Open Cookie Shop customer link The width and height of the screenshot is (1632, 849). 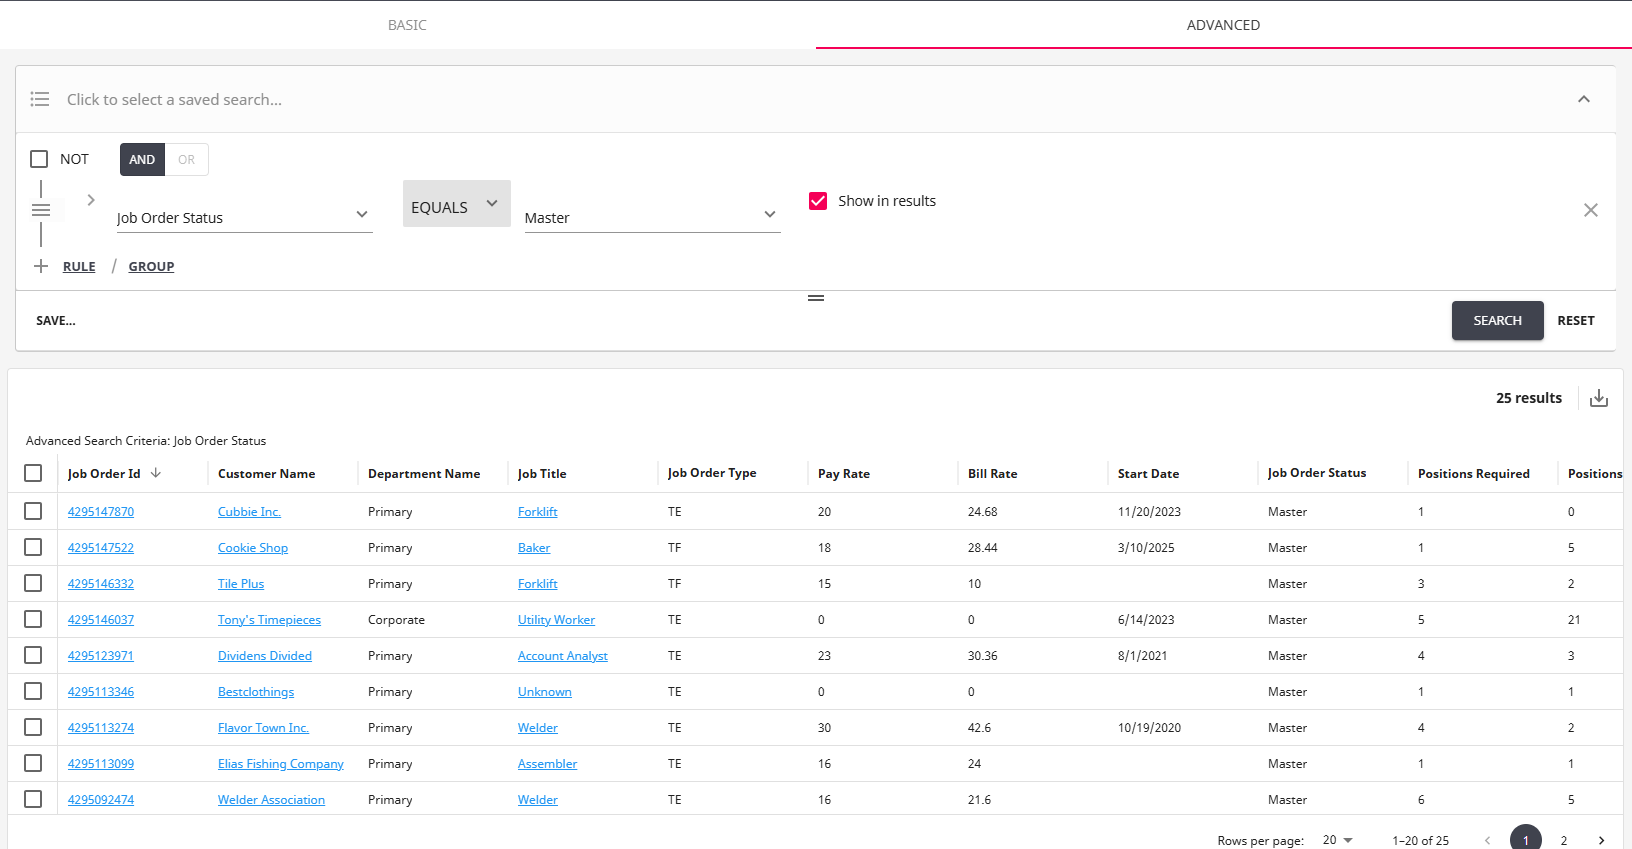tap(253, 548)
